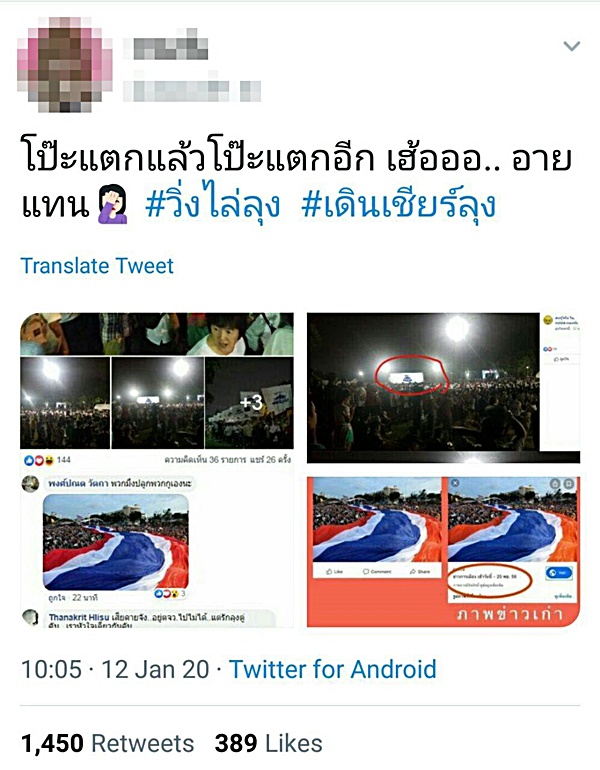View the 389 Likes list
This screenshot has width=600, height=770.
coord(269,743)
